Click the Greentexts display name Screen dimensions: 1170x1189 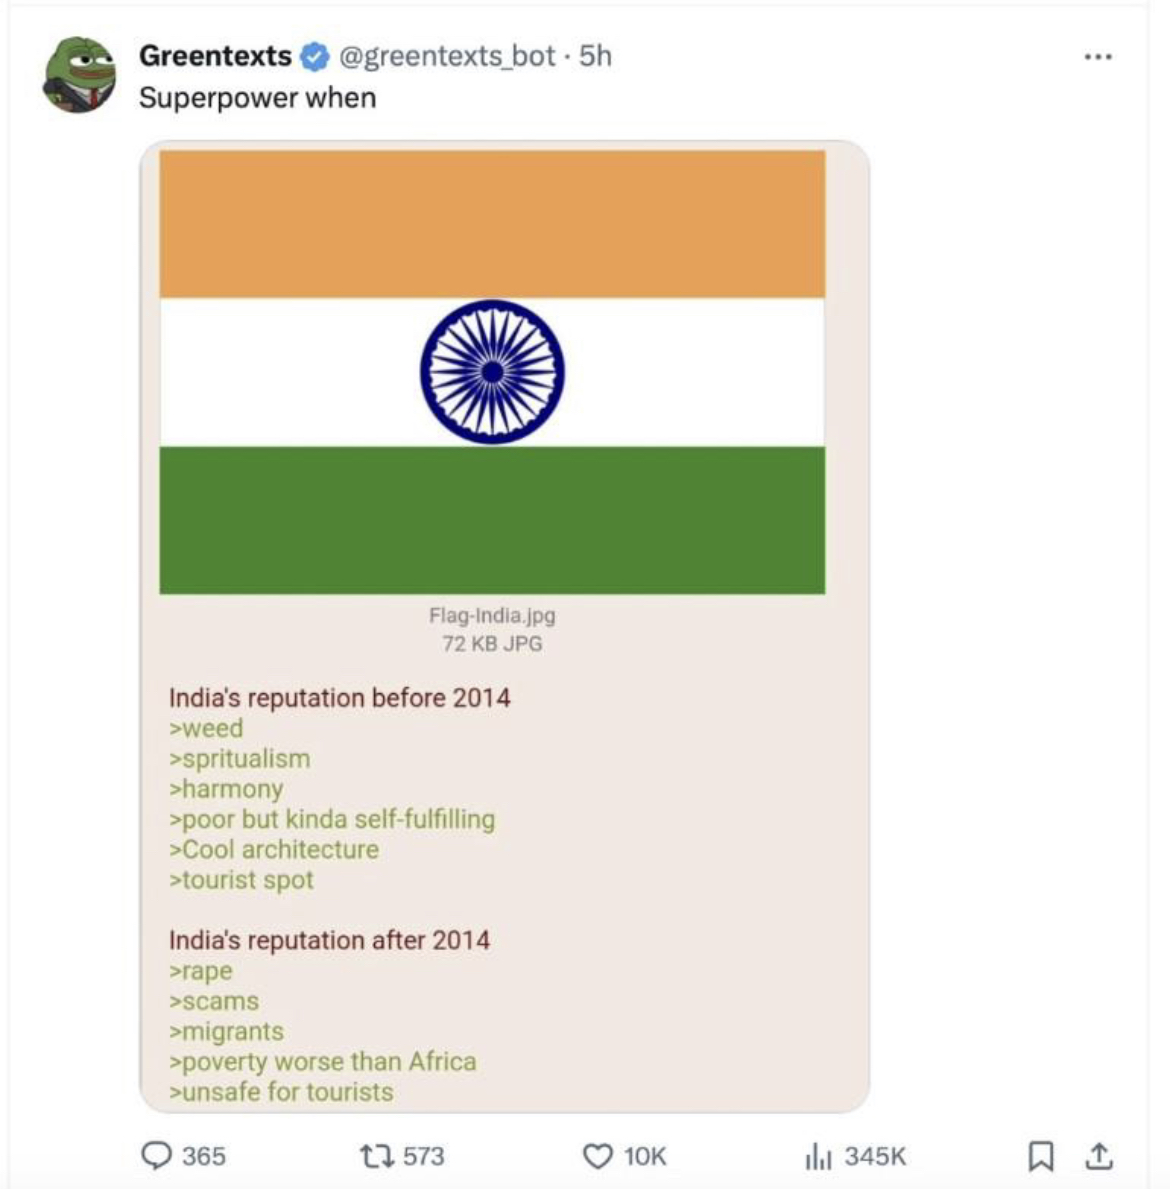pyautogui.click(x=215, y=55)
